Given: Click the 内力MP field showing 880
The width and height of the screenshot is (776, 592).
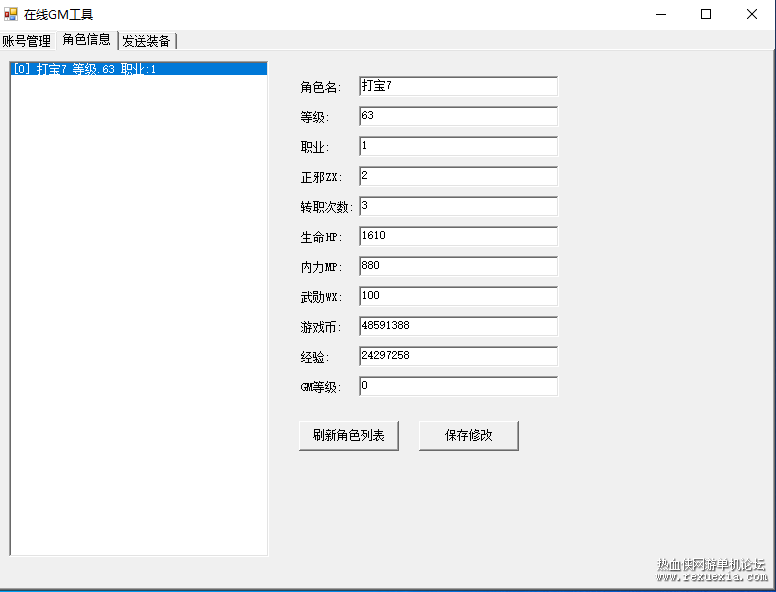Looking at the screenshot, I should 458,266.
